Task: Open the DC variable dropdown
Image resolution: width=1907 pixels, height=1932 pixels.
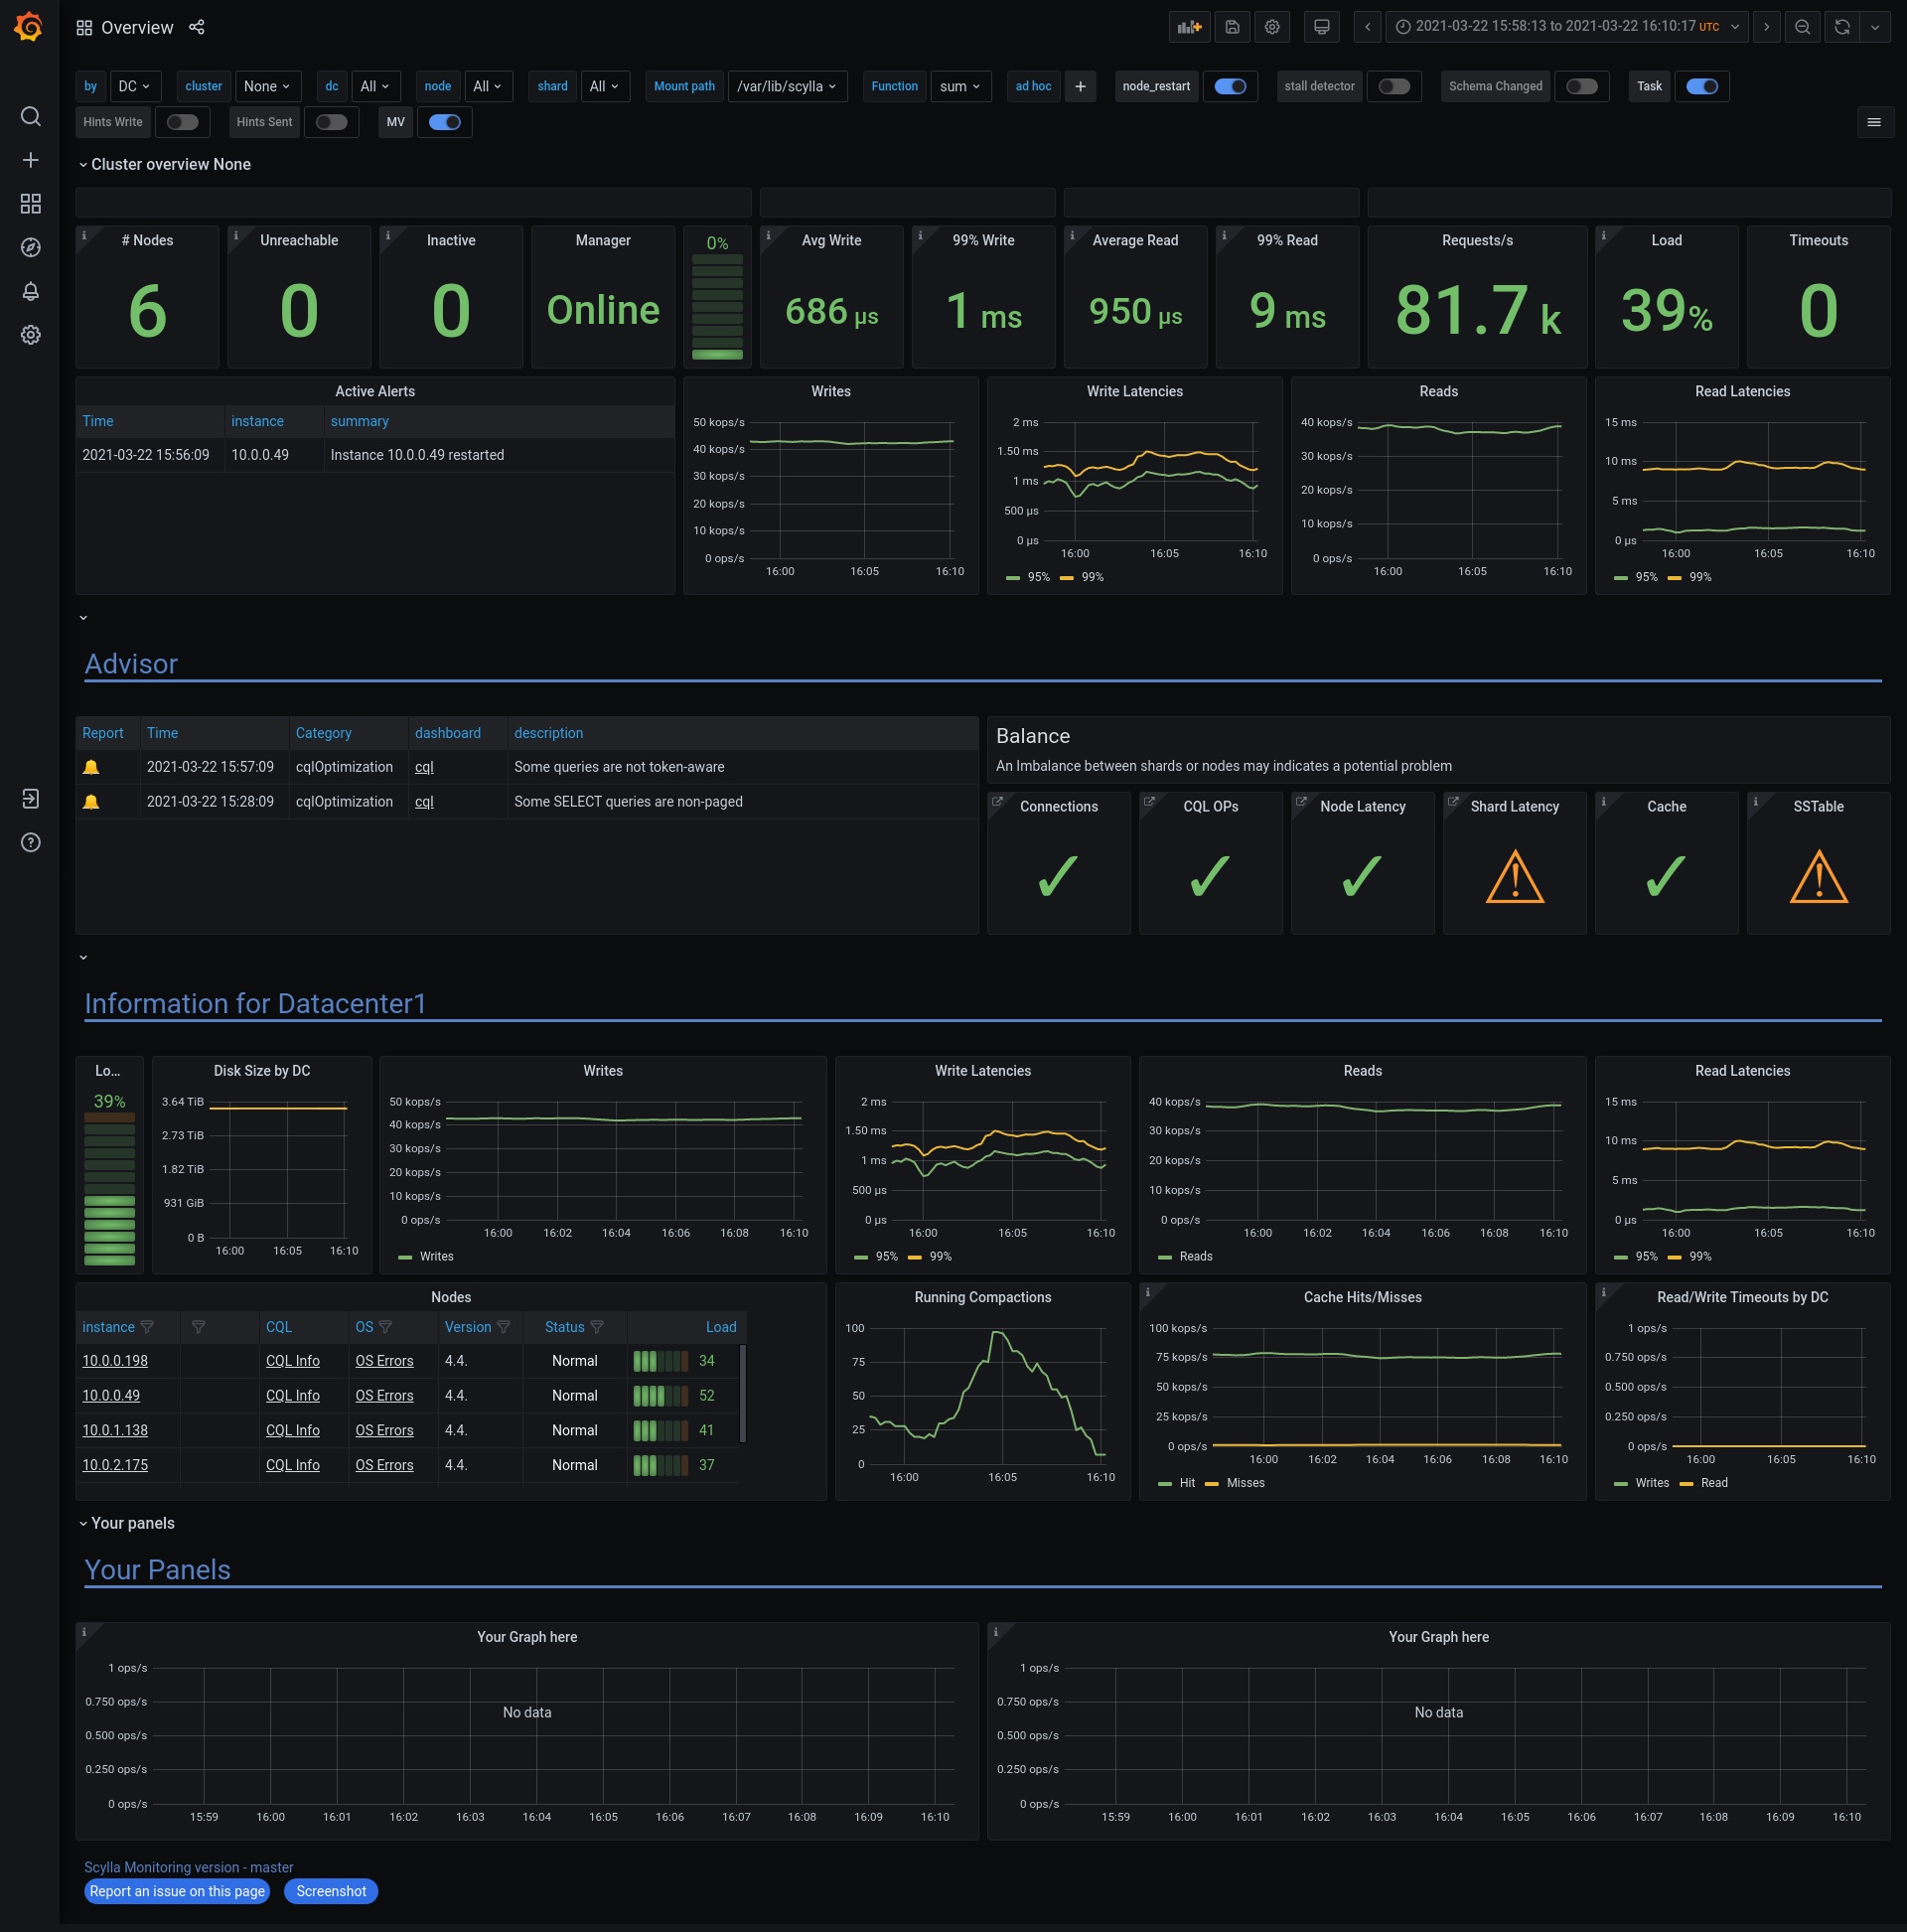Action: 134,86
